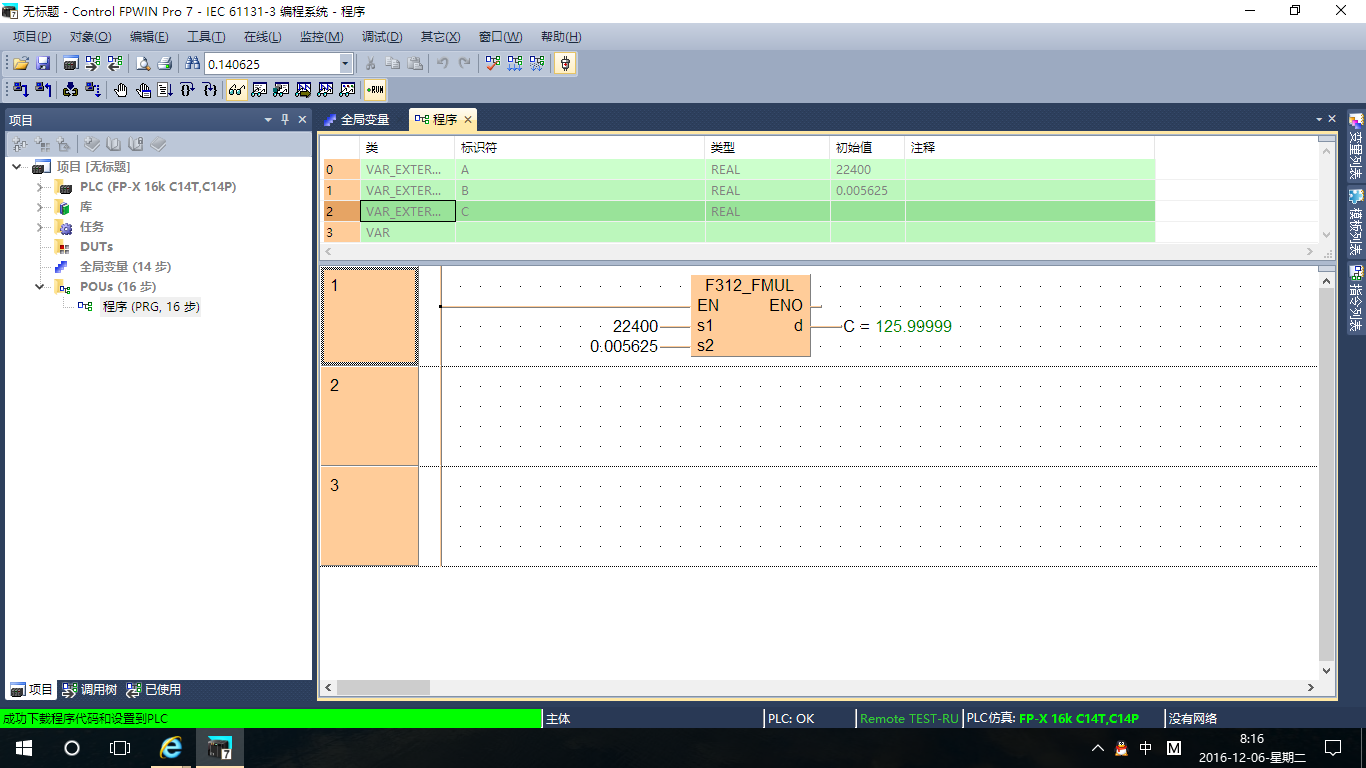Click the binoculars find icon
The width and height of the screenshot is (1366, 768).
click(193, 63)
